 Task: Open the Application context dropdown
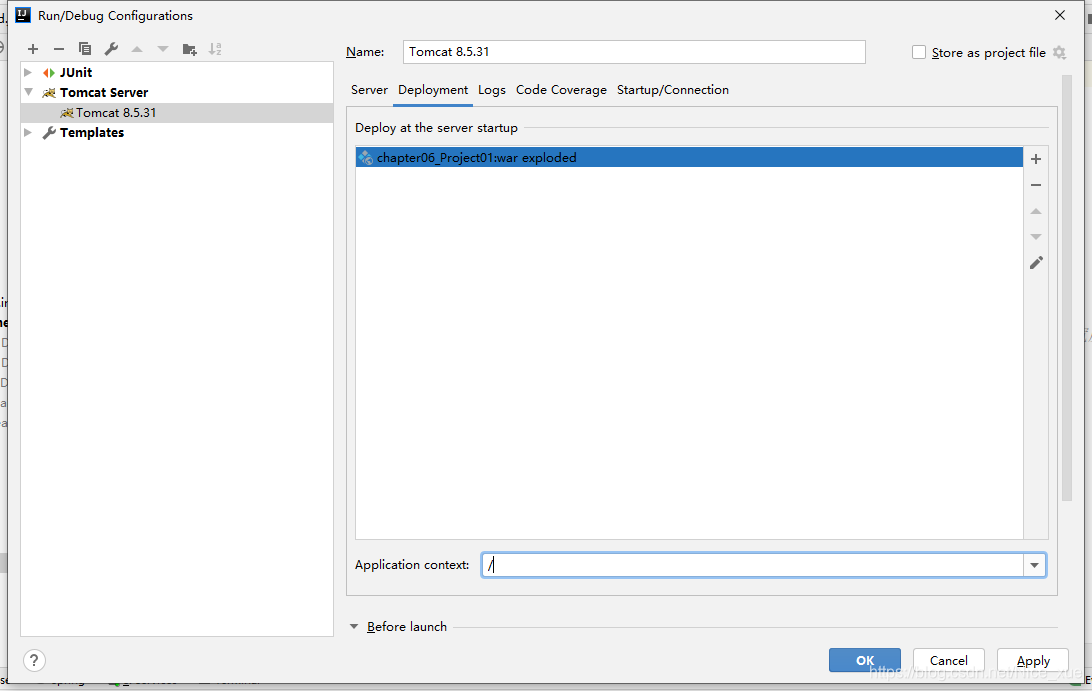(1034, 565)
